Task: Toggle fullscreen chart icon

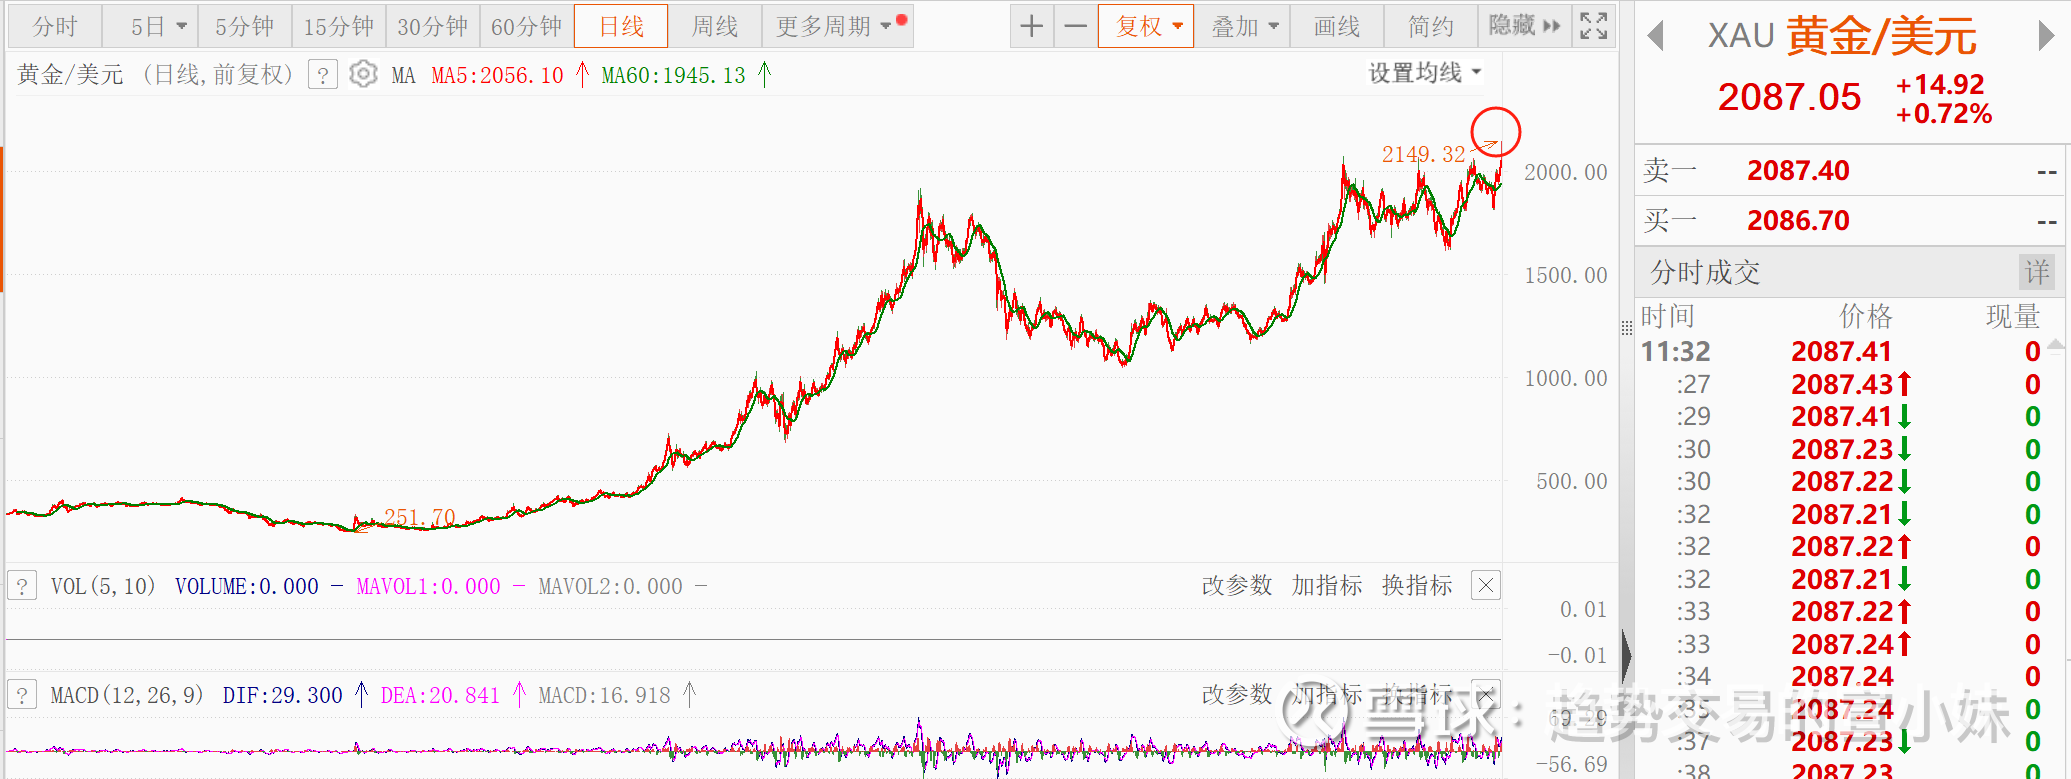Action: tap(1594, 26)
